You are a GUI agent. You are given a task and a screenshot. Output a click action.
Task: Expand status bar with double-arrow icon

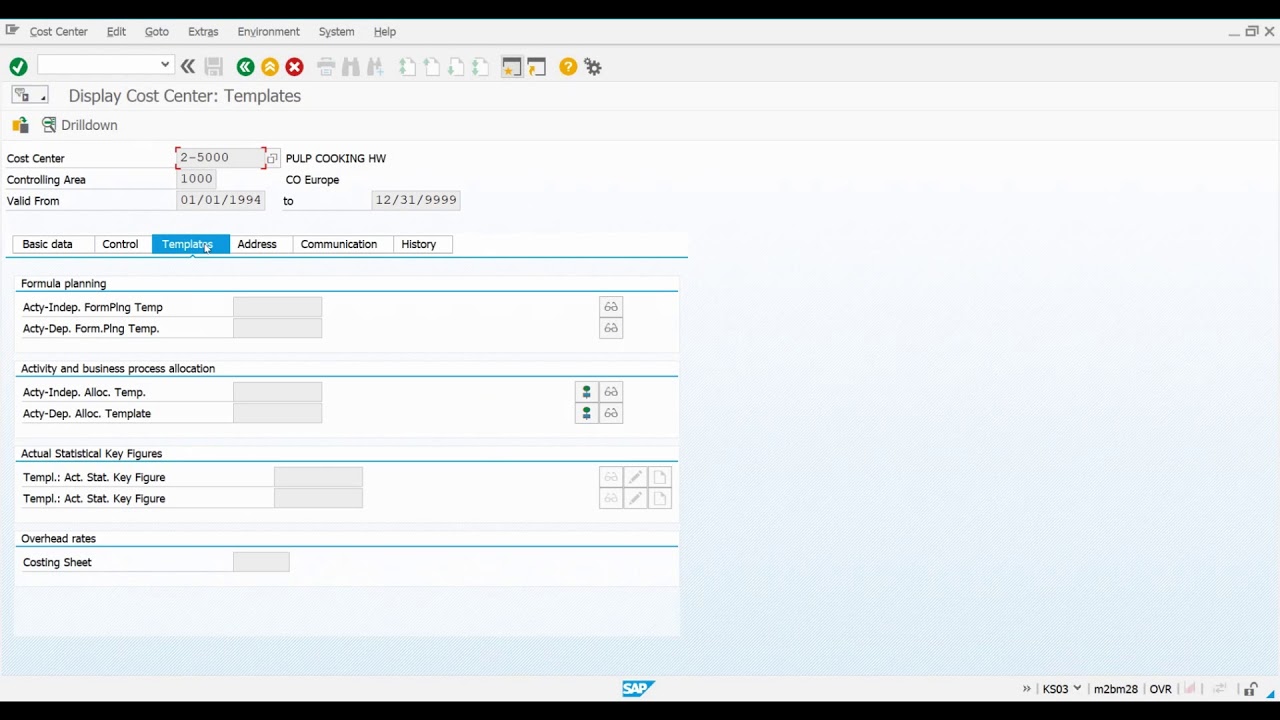pyautogui.click(x=1027, y=689)
